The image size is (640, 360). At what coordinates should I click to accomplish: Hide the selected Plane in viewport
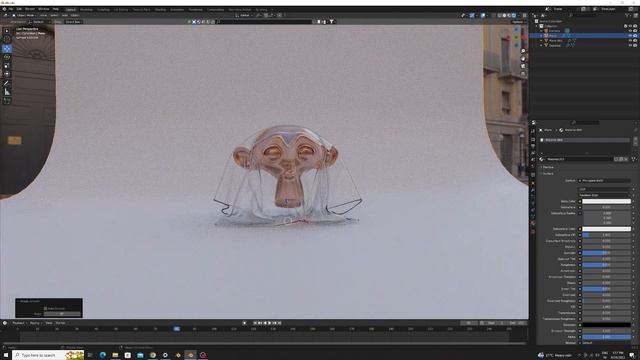(631, 36)
